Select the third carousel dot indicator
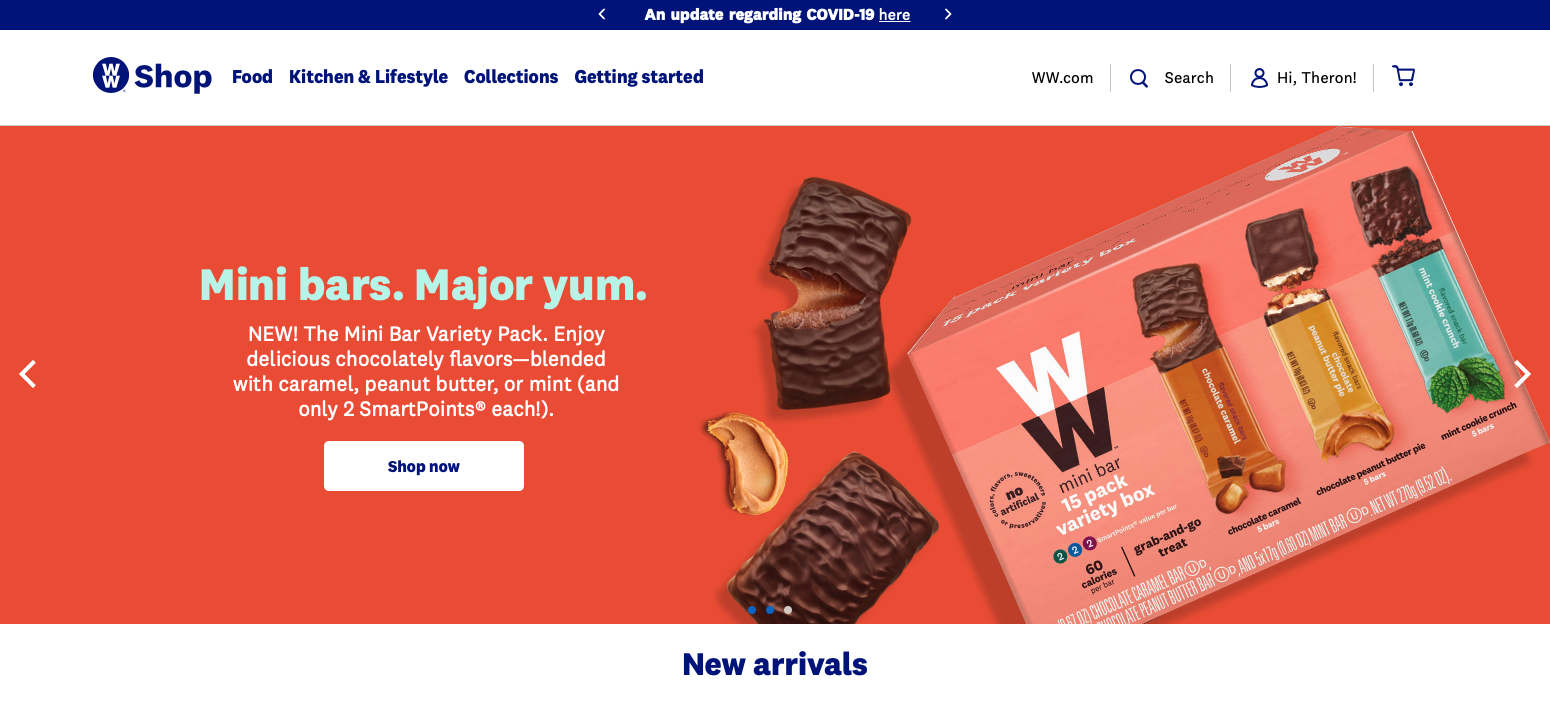The height and width of the screenshot is (715, 1550). pos(788,609)
